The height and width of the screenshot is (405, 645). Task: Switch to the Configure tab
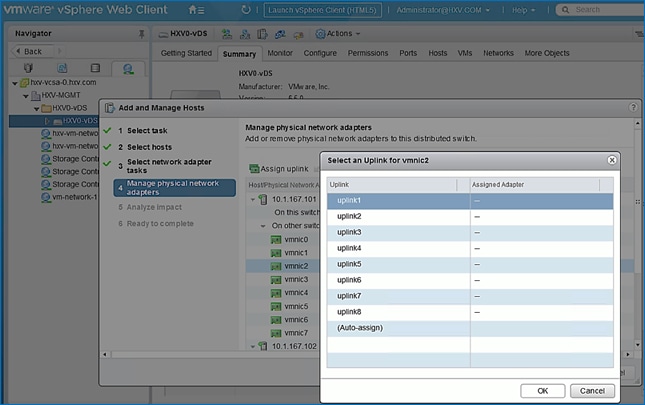click(320, 53)
